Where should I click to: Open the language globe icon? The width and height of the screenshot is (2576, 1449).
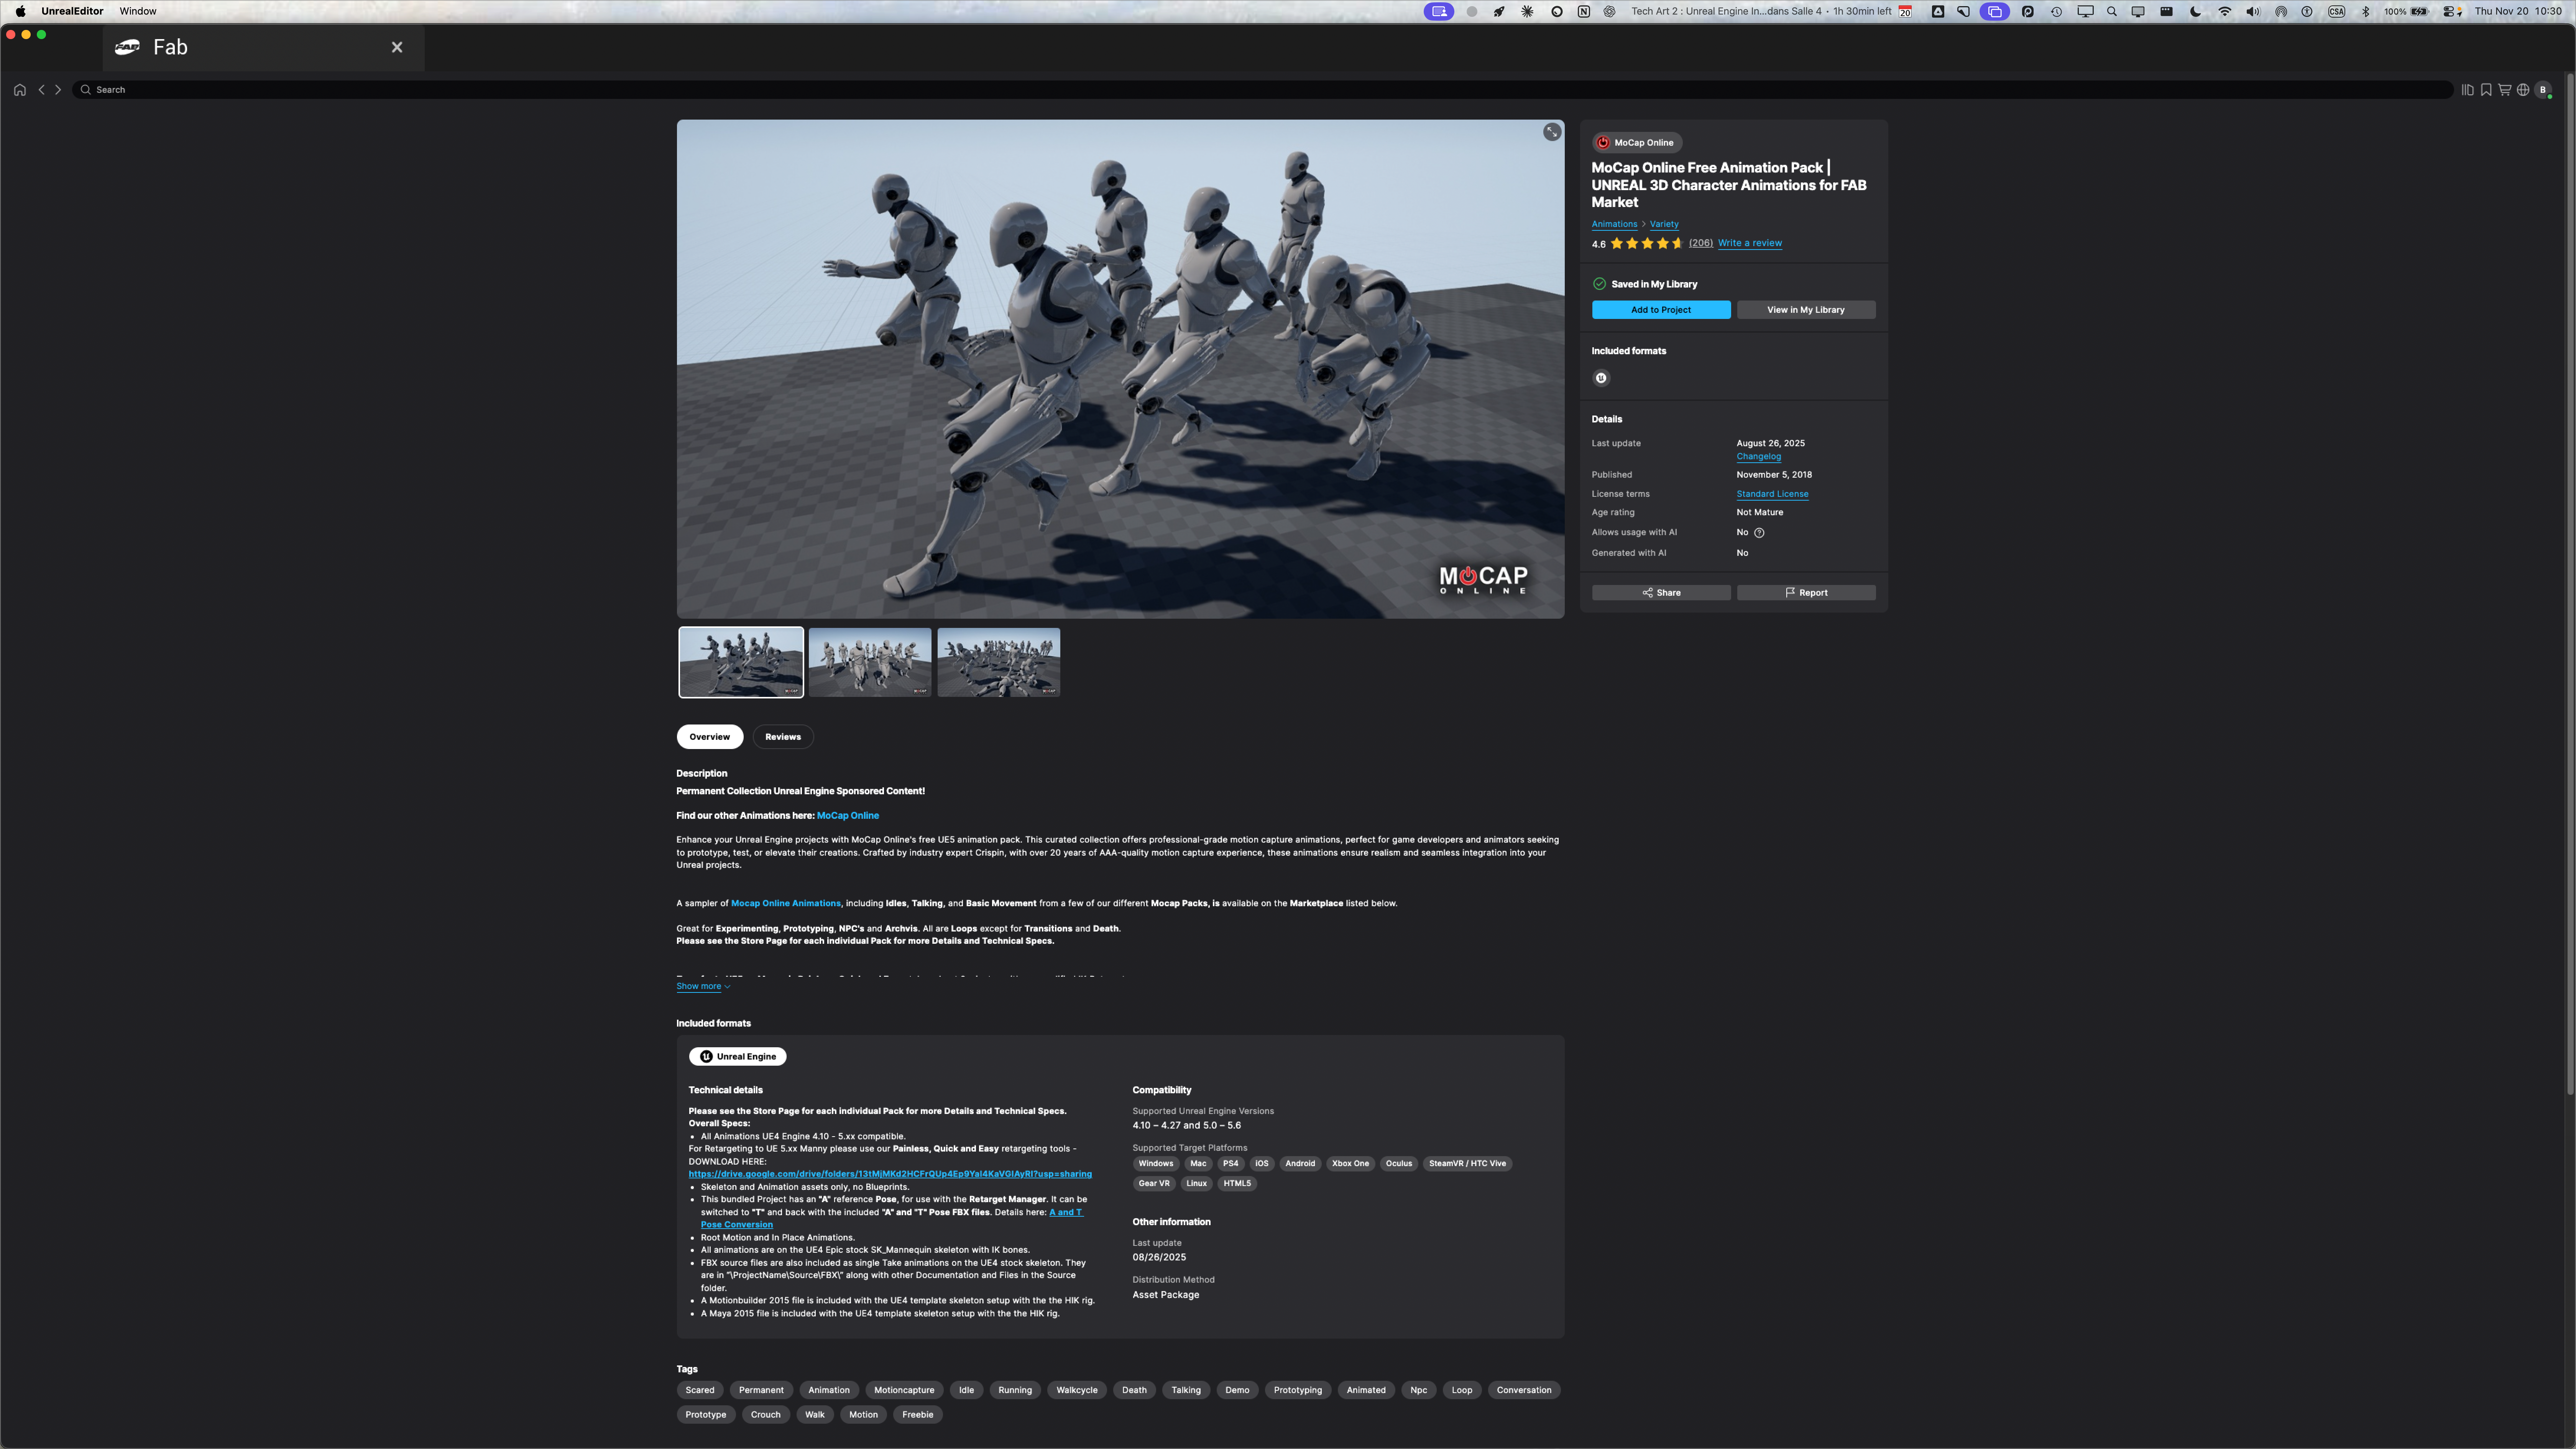click(2523, 90)
